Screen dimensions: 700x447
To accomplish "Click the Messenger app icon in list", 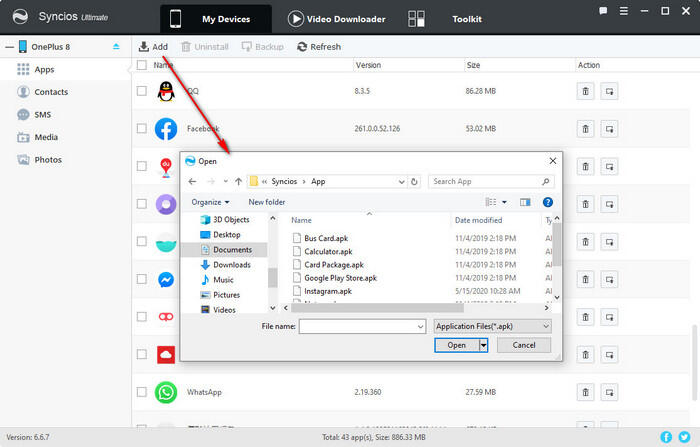I will (166, 280).
